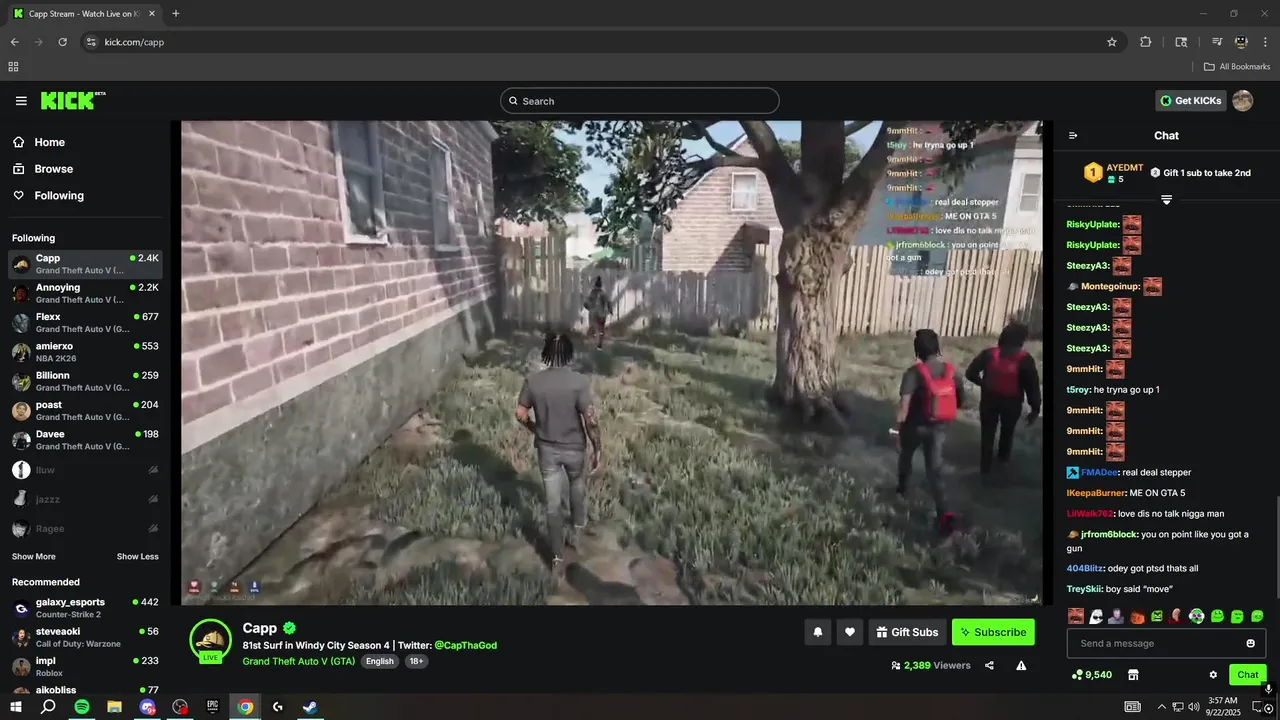Open Grand Theft Auto V (GTA) category link

(299, 661)
